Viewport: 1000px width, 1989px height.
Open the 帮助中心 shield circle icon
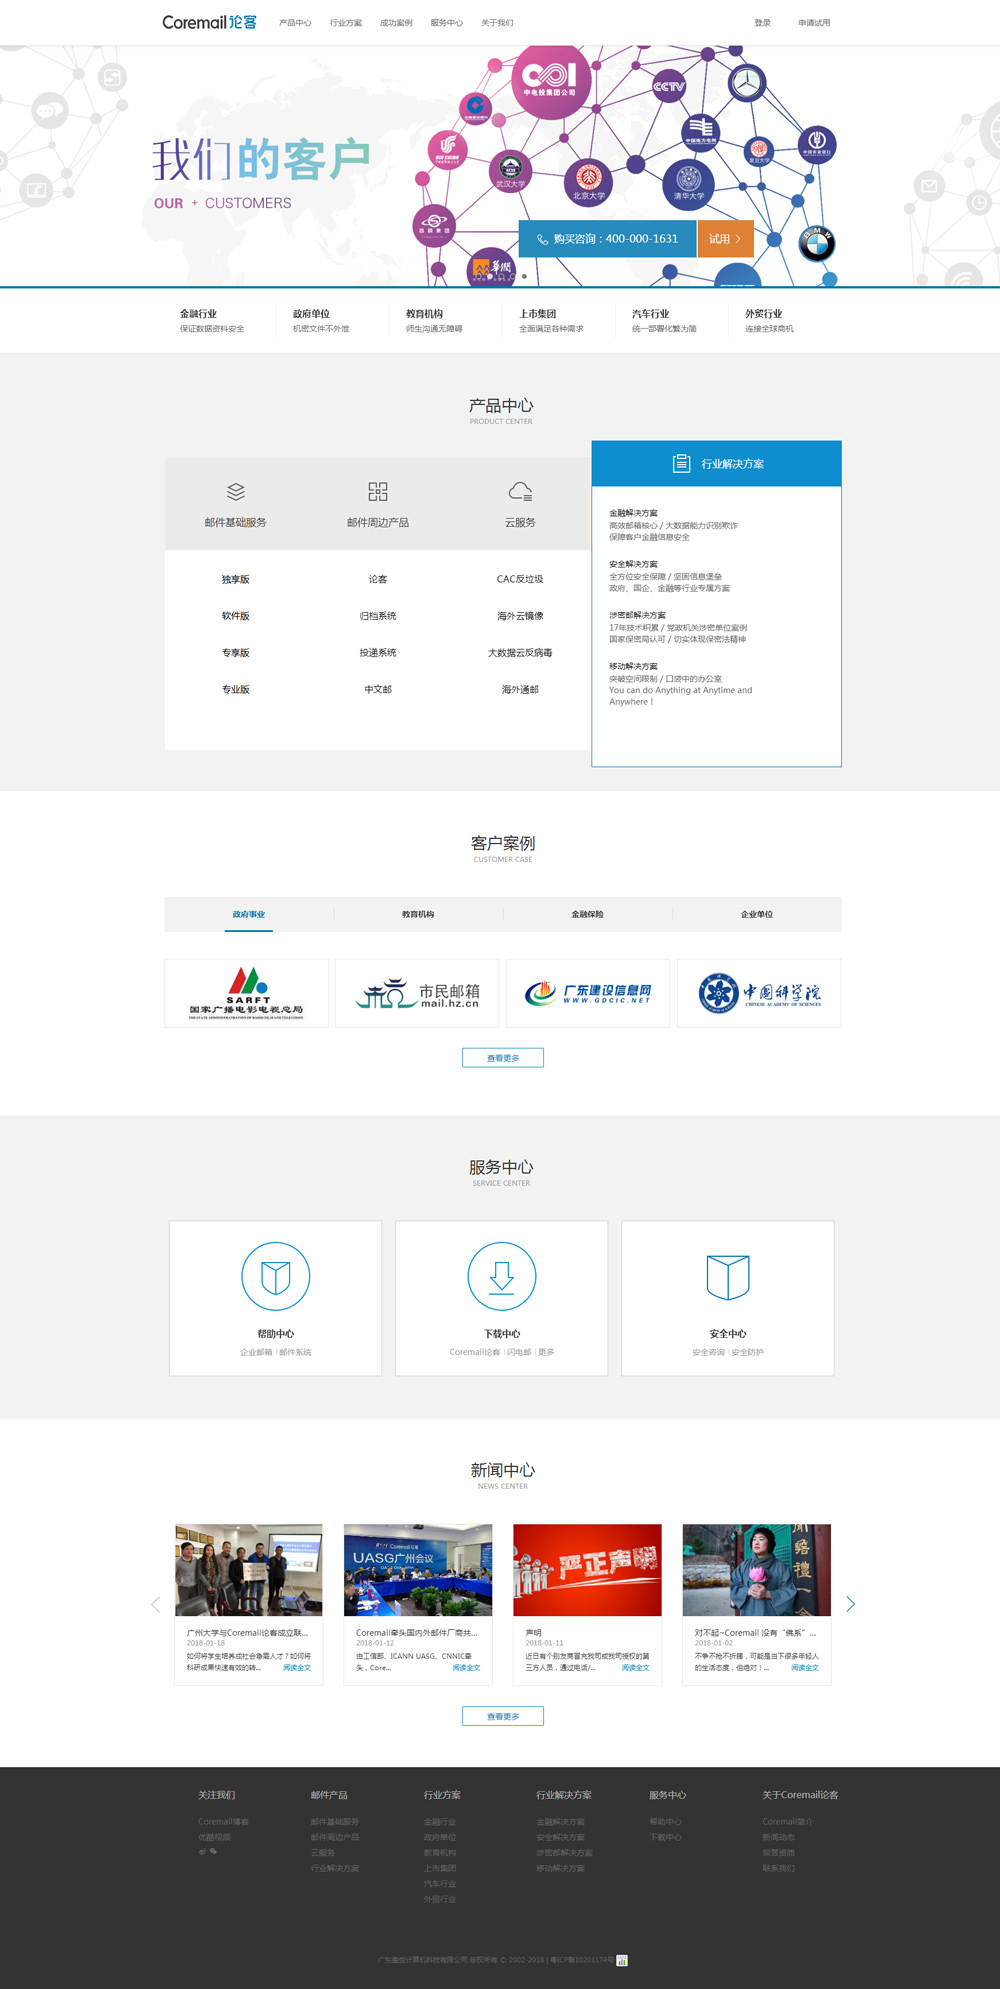click(x=275, y=1276)
